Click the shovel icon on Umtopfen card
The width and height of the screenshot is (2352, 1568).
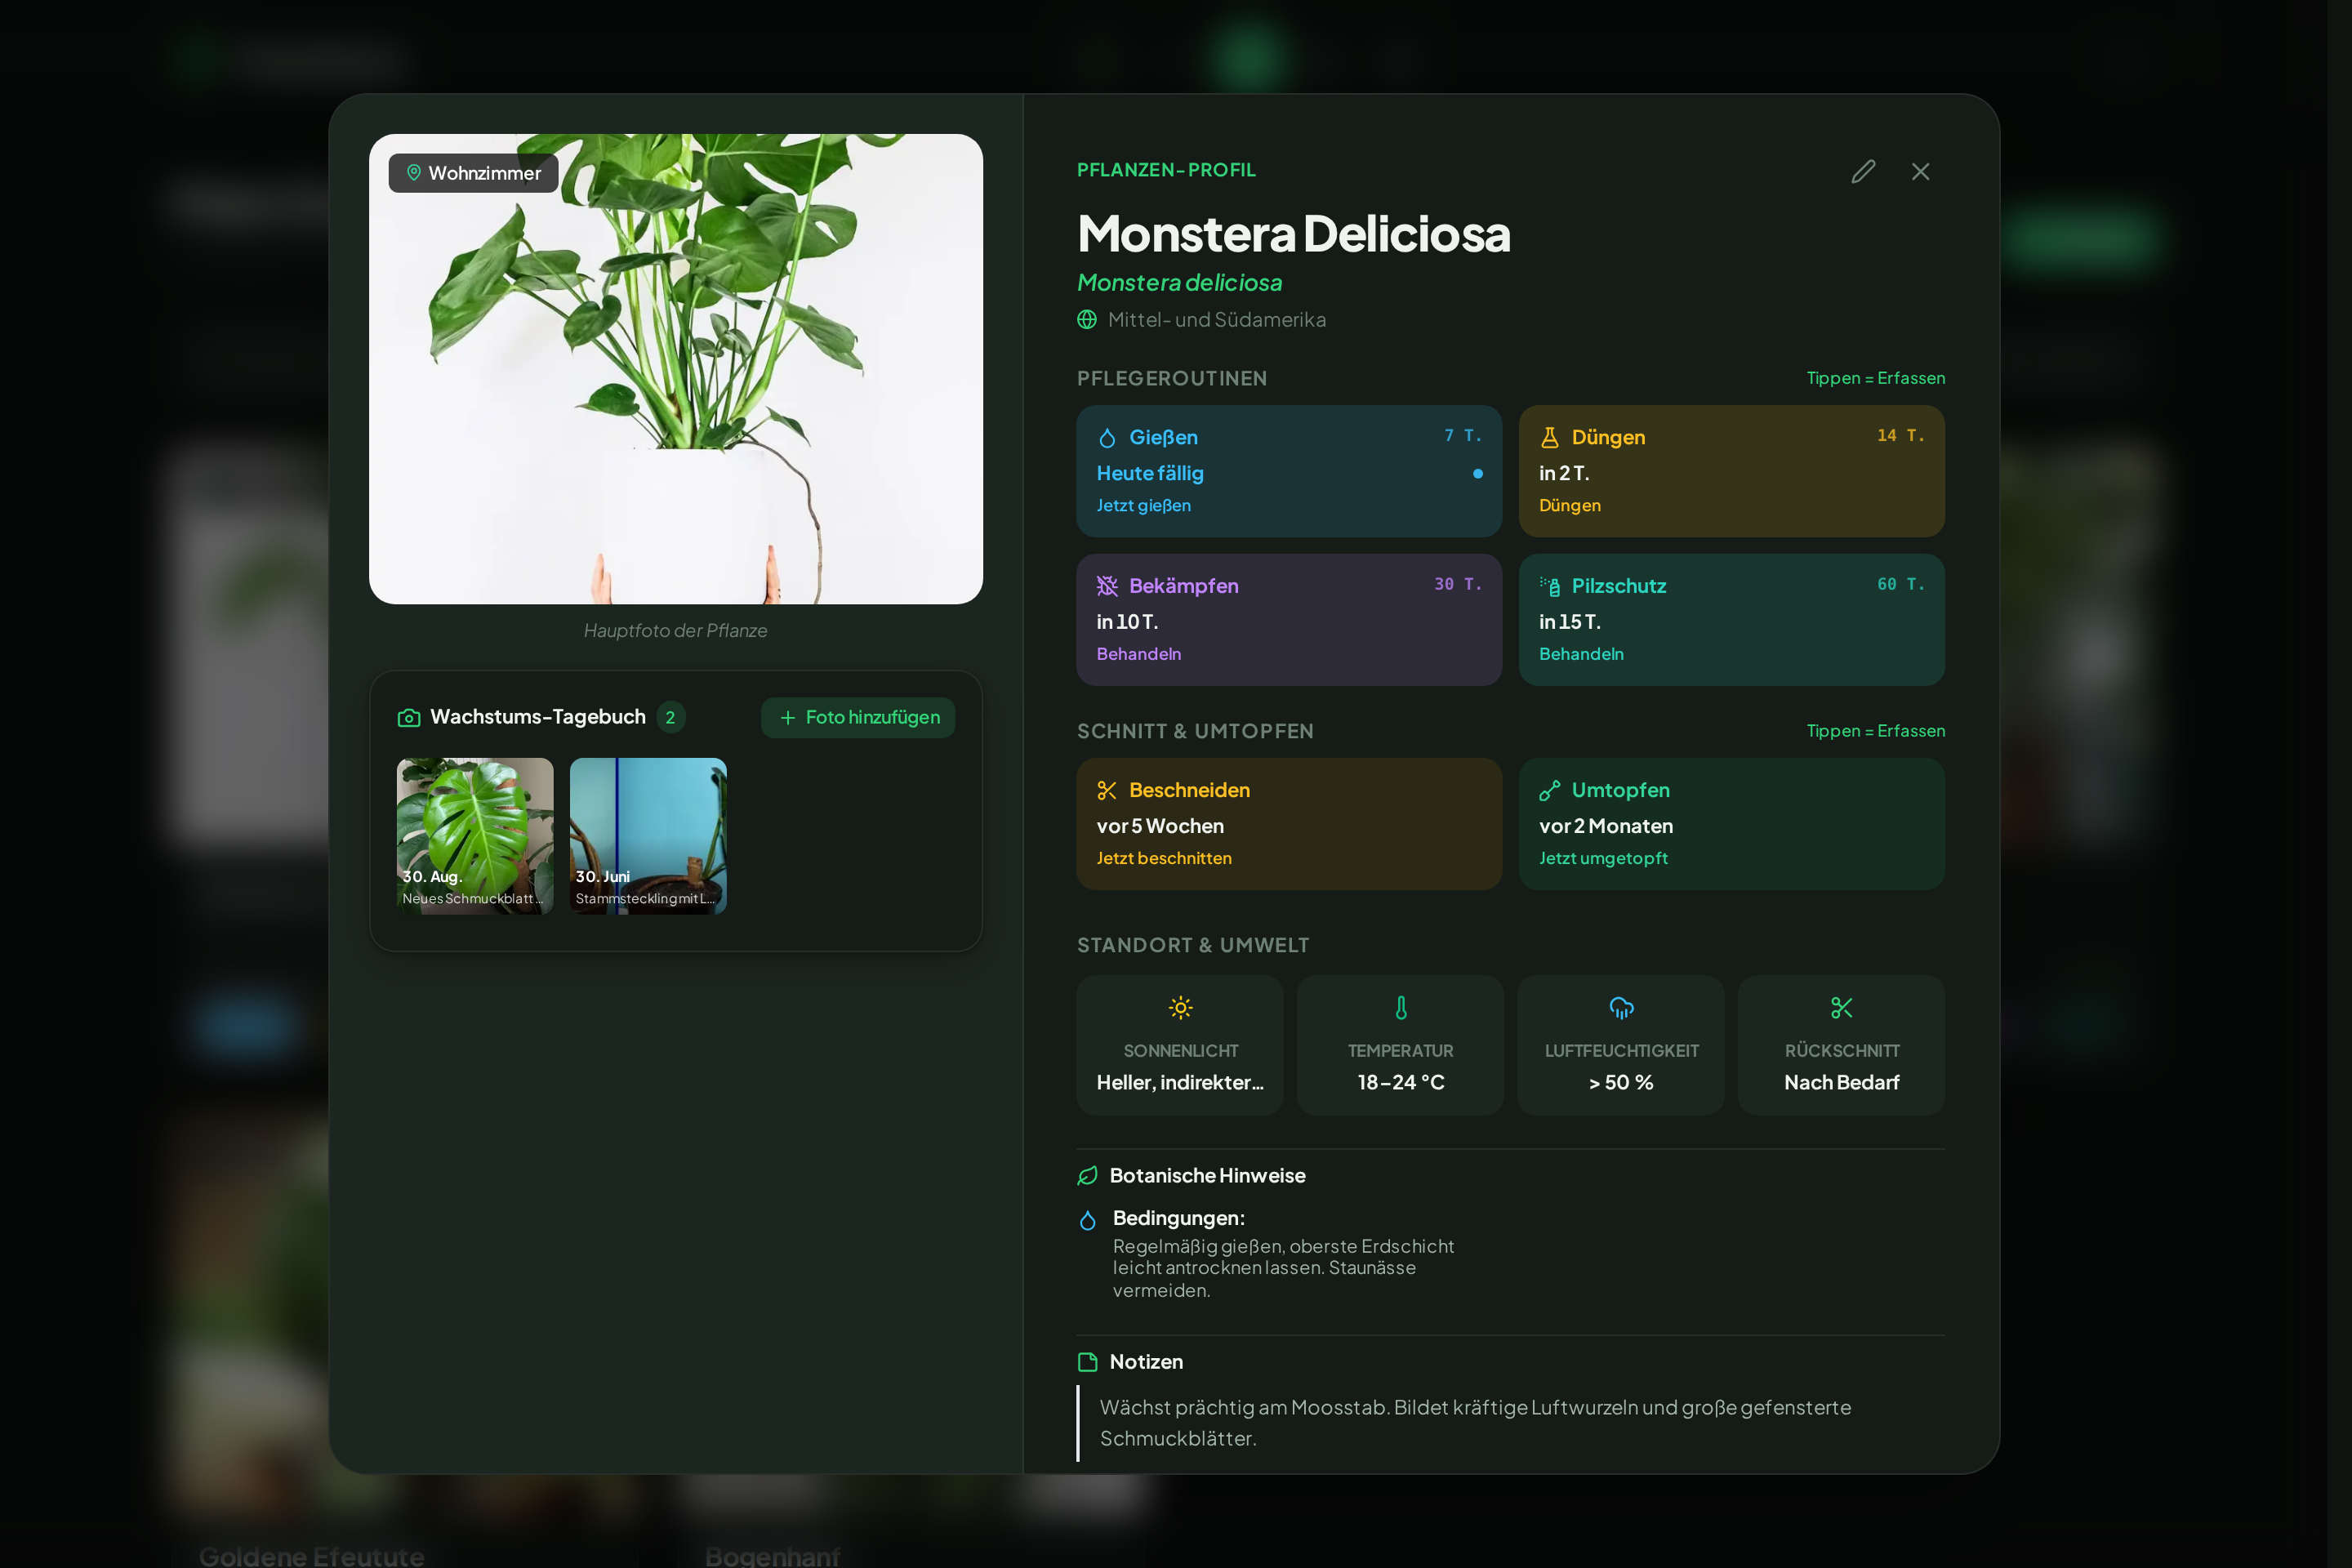click(1550, 790)
